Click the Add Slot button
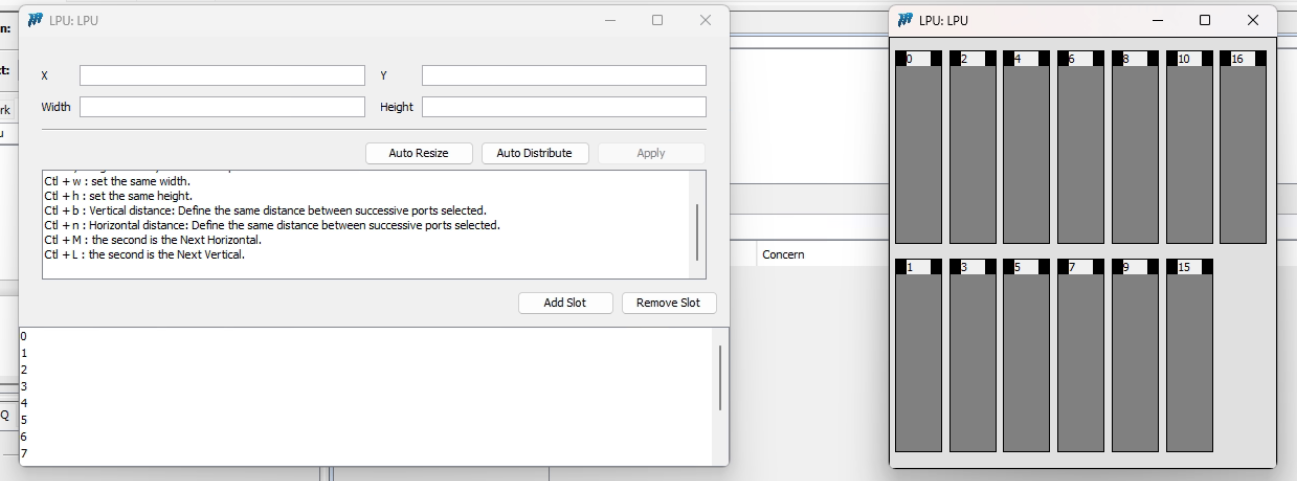The width and height of the screenshot is (1297, 481). 564,303
